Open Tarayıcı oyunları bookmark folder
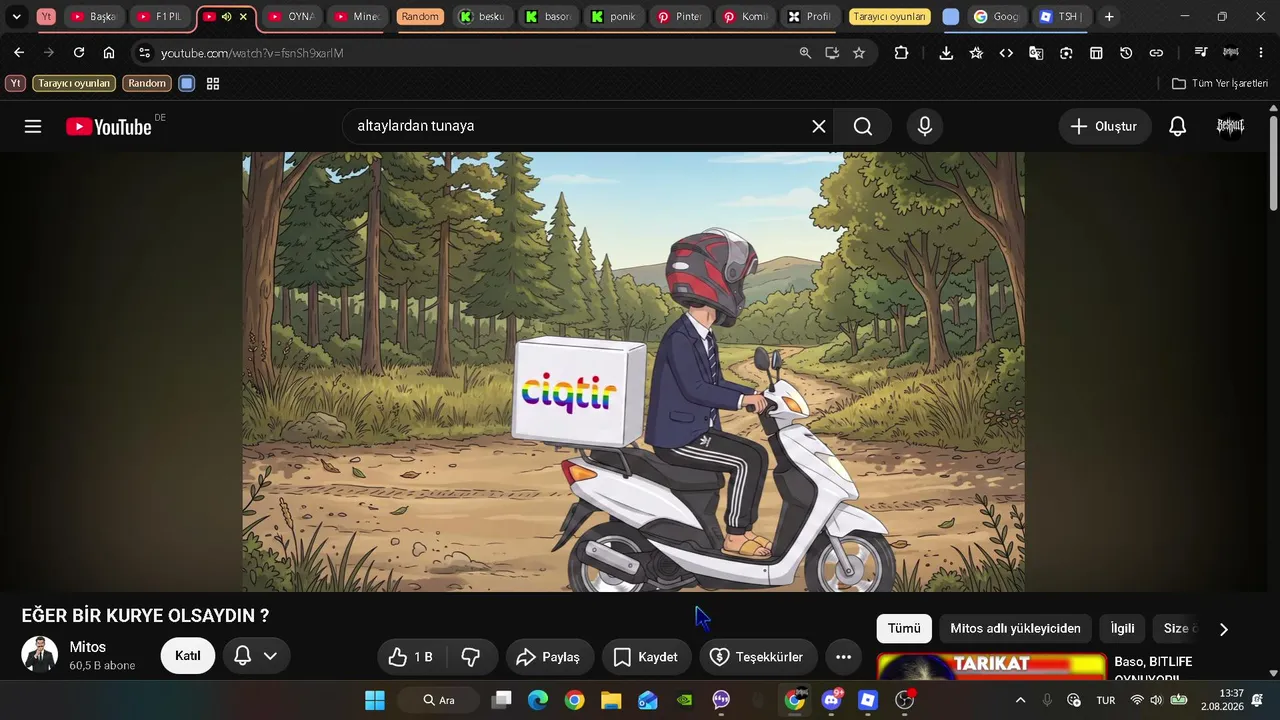 74,83
